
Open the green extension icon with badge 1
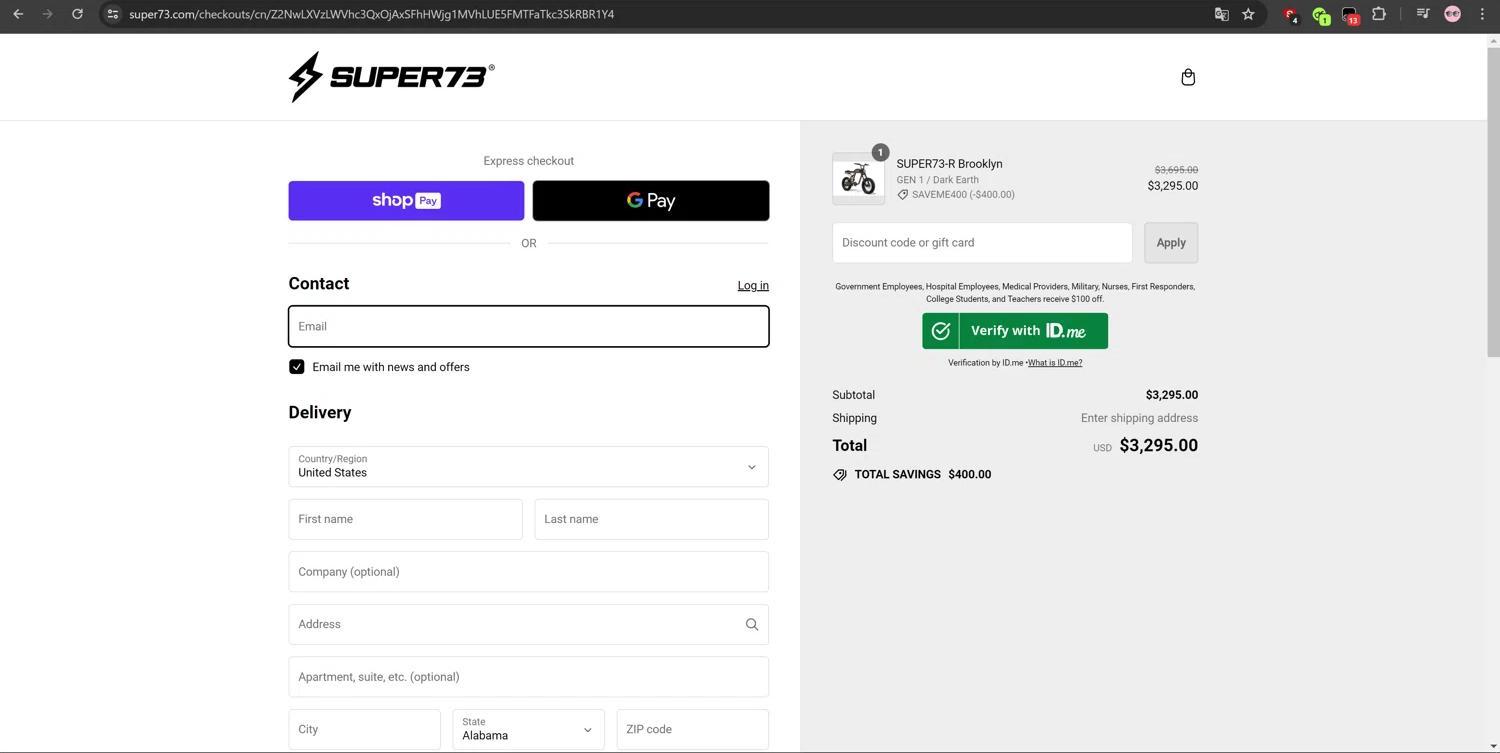1320,15
